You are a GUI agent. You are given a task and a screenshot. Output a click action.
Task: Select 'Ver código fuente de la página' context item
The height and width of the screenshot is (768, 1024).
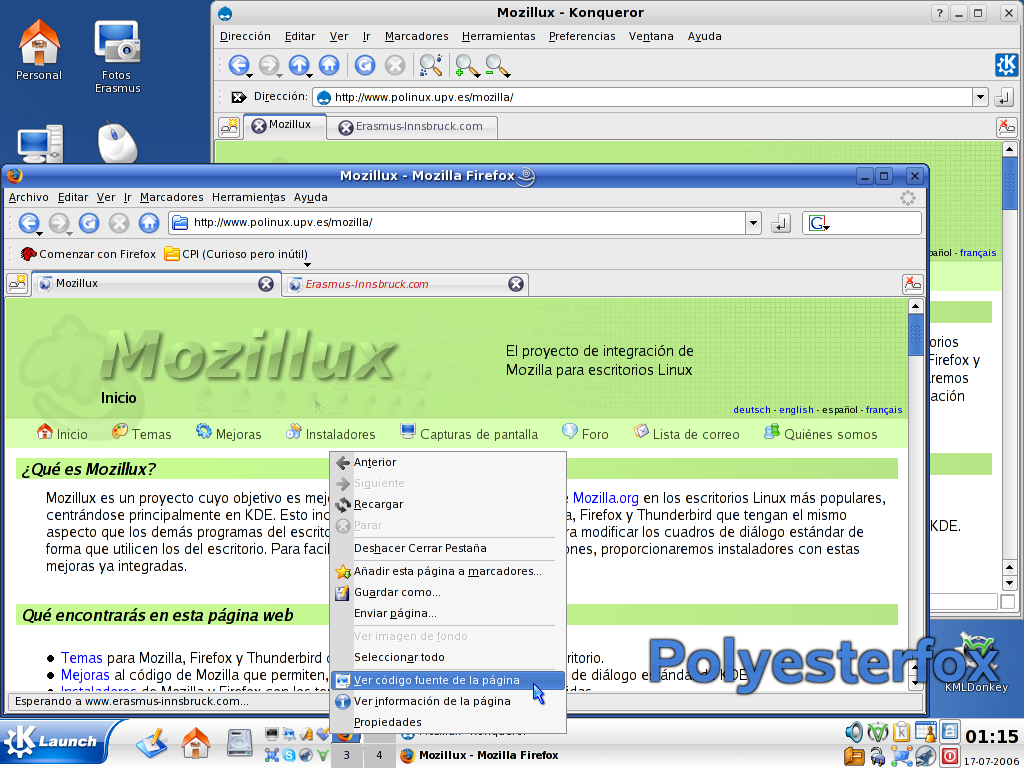(x=447, y=680)
